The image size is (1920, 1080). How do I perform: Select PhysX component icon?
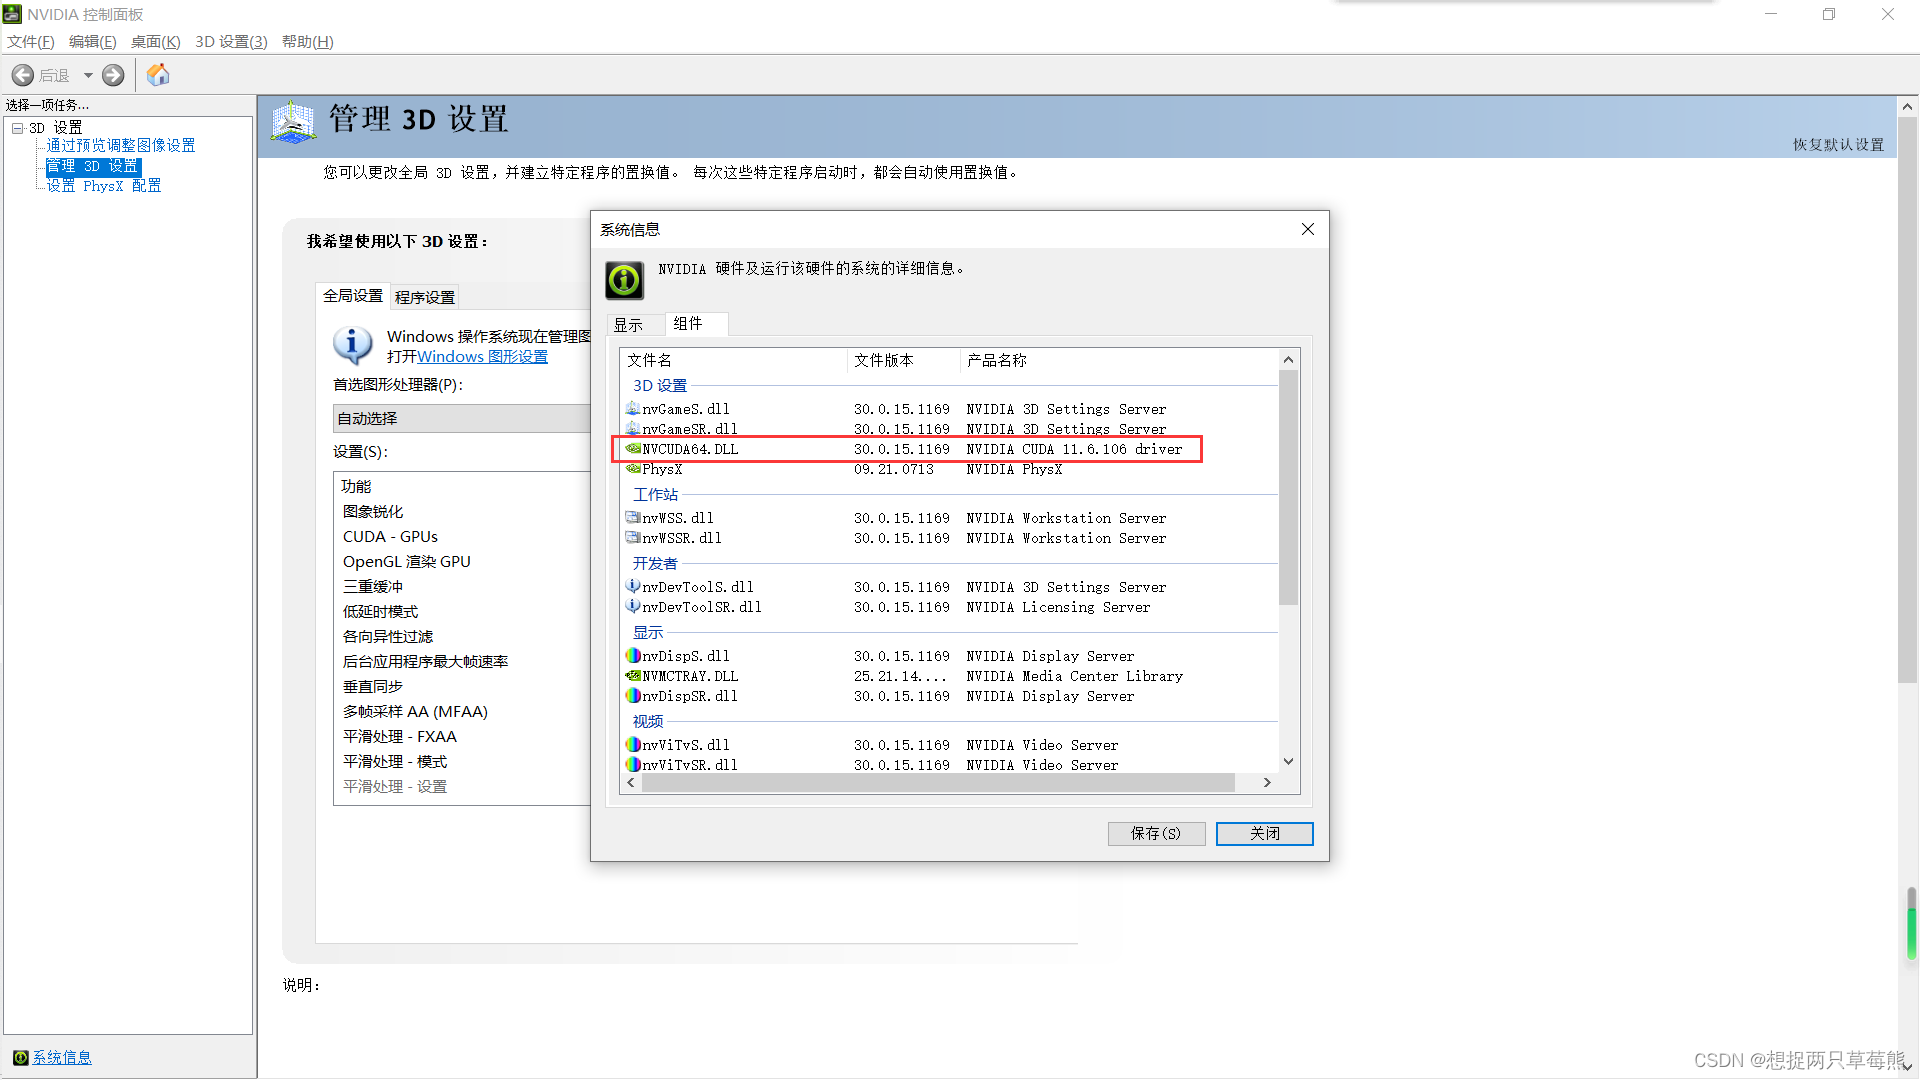[x=633, y=469]
